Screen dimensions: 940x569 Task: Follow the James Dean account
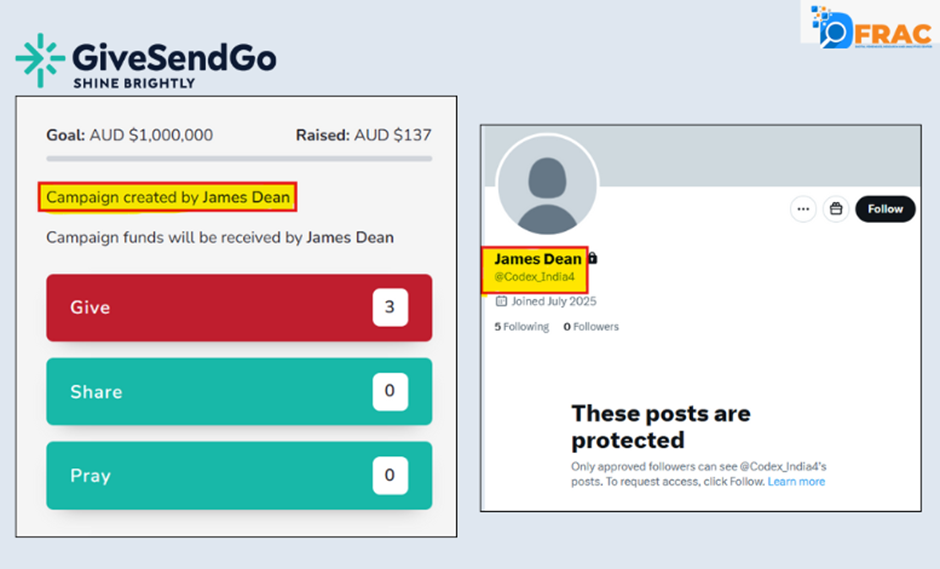pos(885,209)
